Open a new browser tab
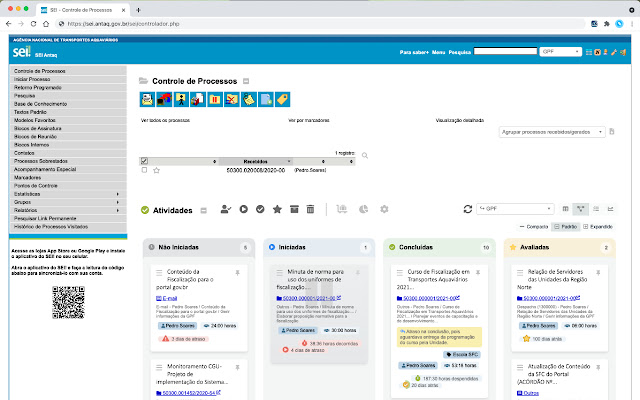The width and height of the screenshot is (640, 400). point(138,10)
